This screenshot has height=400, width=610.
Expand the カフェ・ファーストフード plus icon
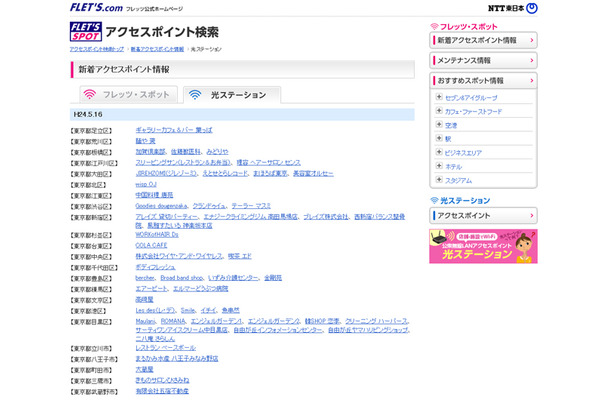coord(439,111)
